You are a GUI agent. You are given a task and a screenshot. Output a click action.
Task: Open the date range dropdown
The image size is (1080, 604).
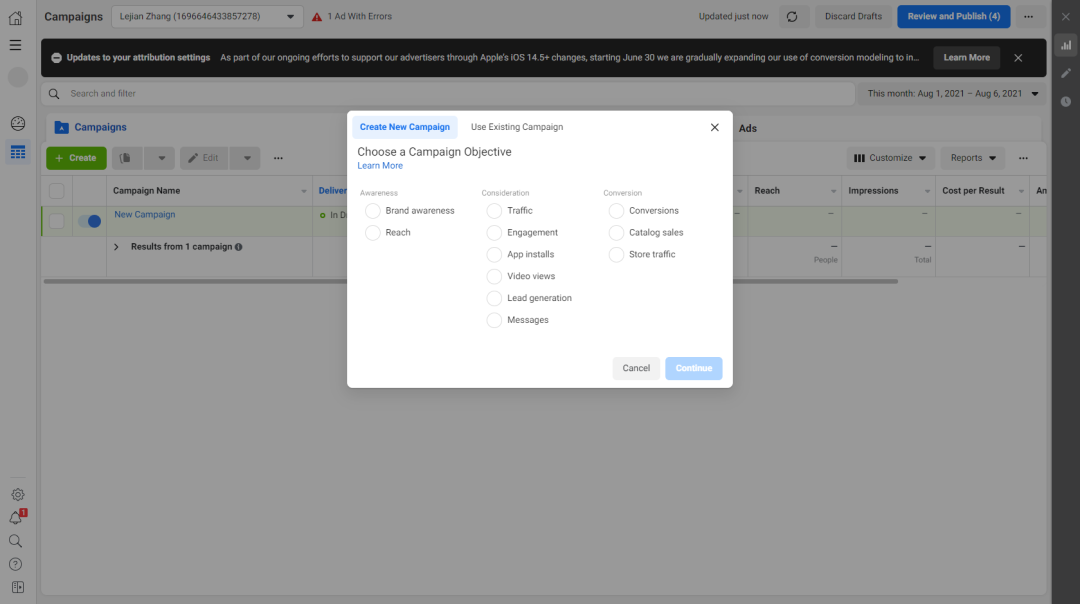pyautogui.click(x=953, y=94)
